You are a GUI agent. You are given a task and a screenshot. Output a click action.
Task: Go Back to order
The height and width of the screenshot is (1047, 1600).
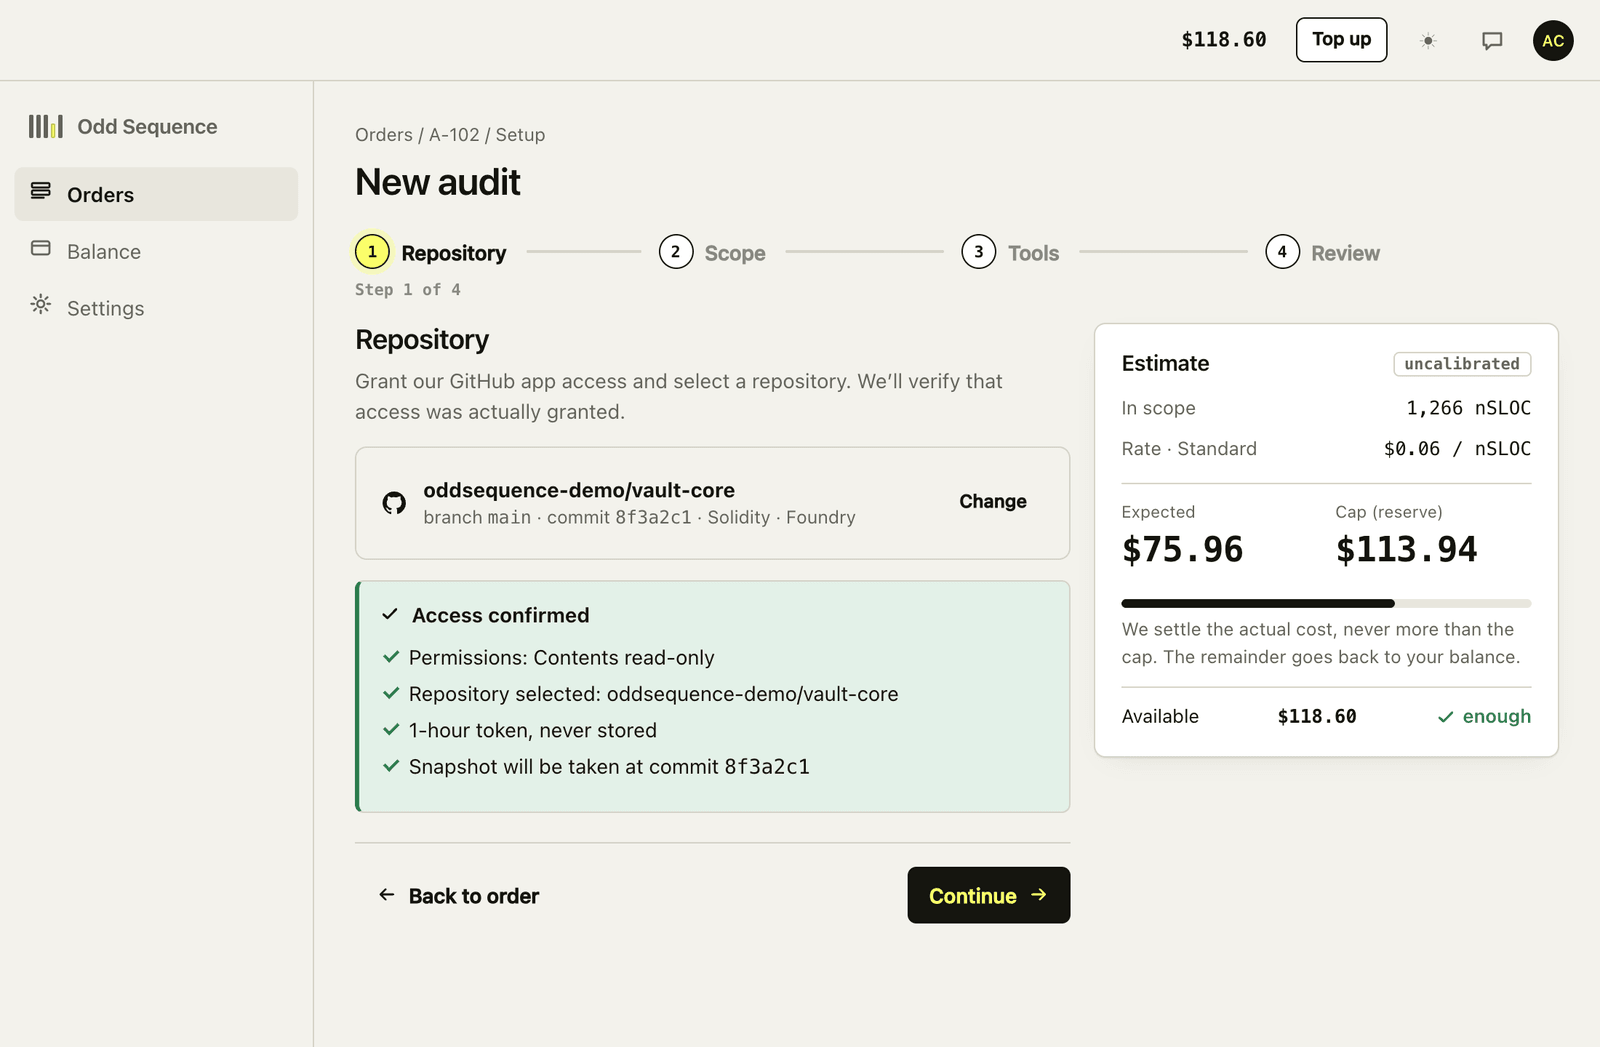point(459,896)
